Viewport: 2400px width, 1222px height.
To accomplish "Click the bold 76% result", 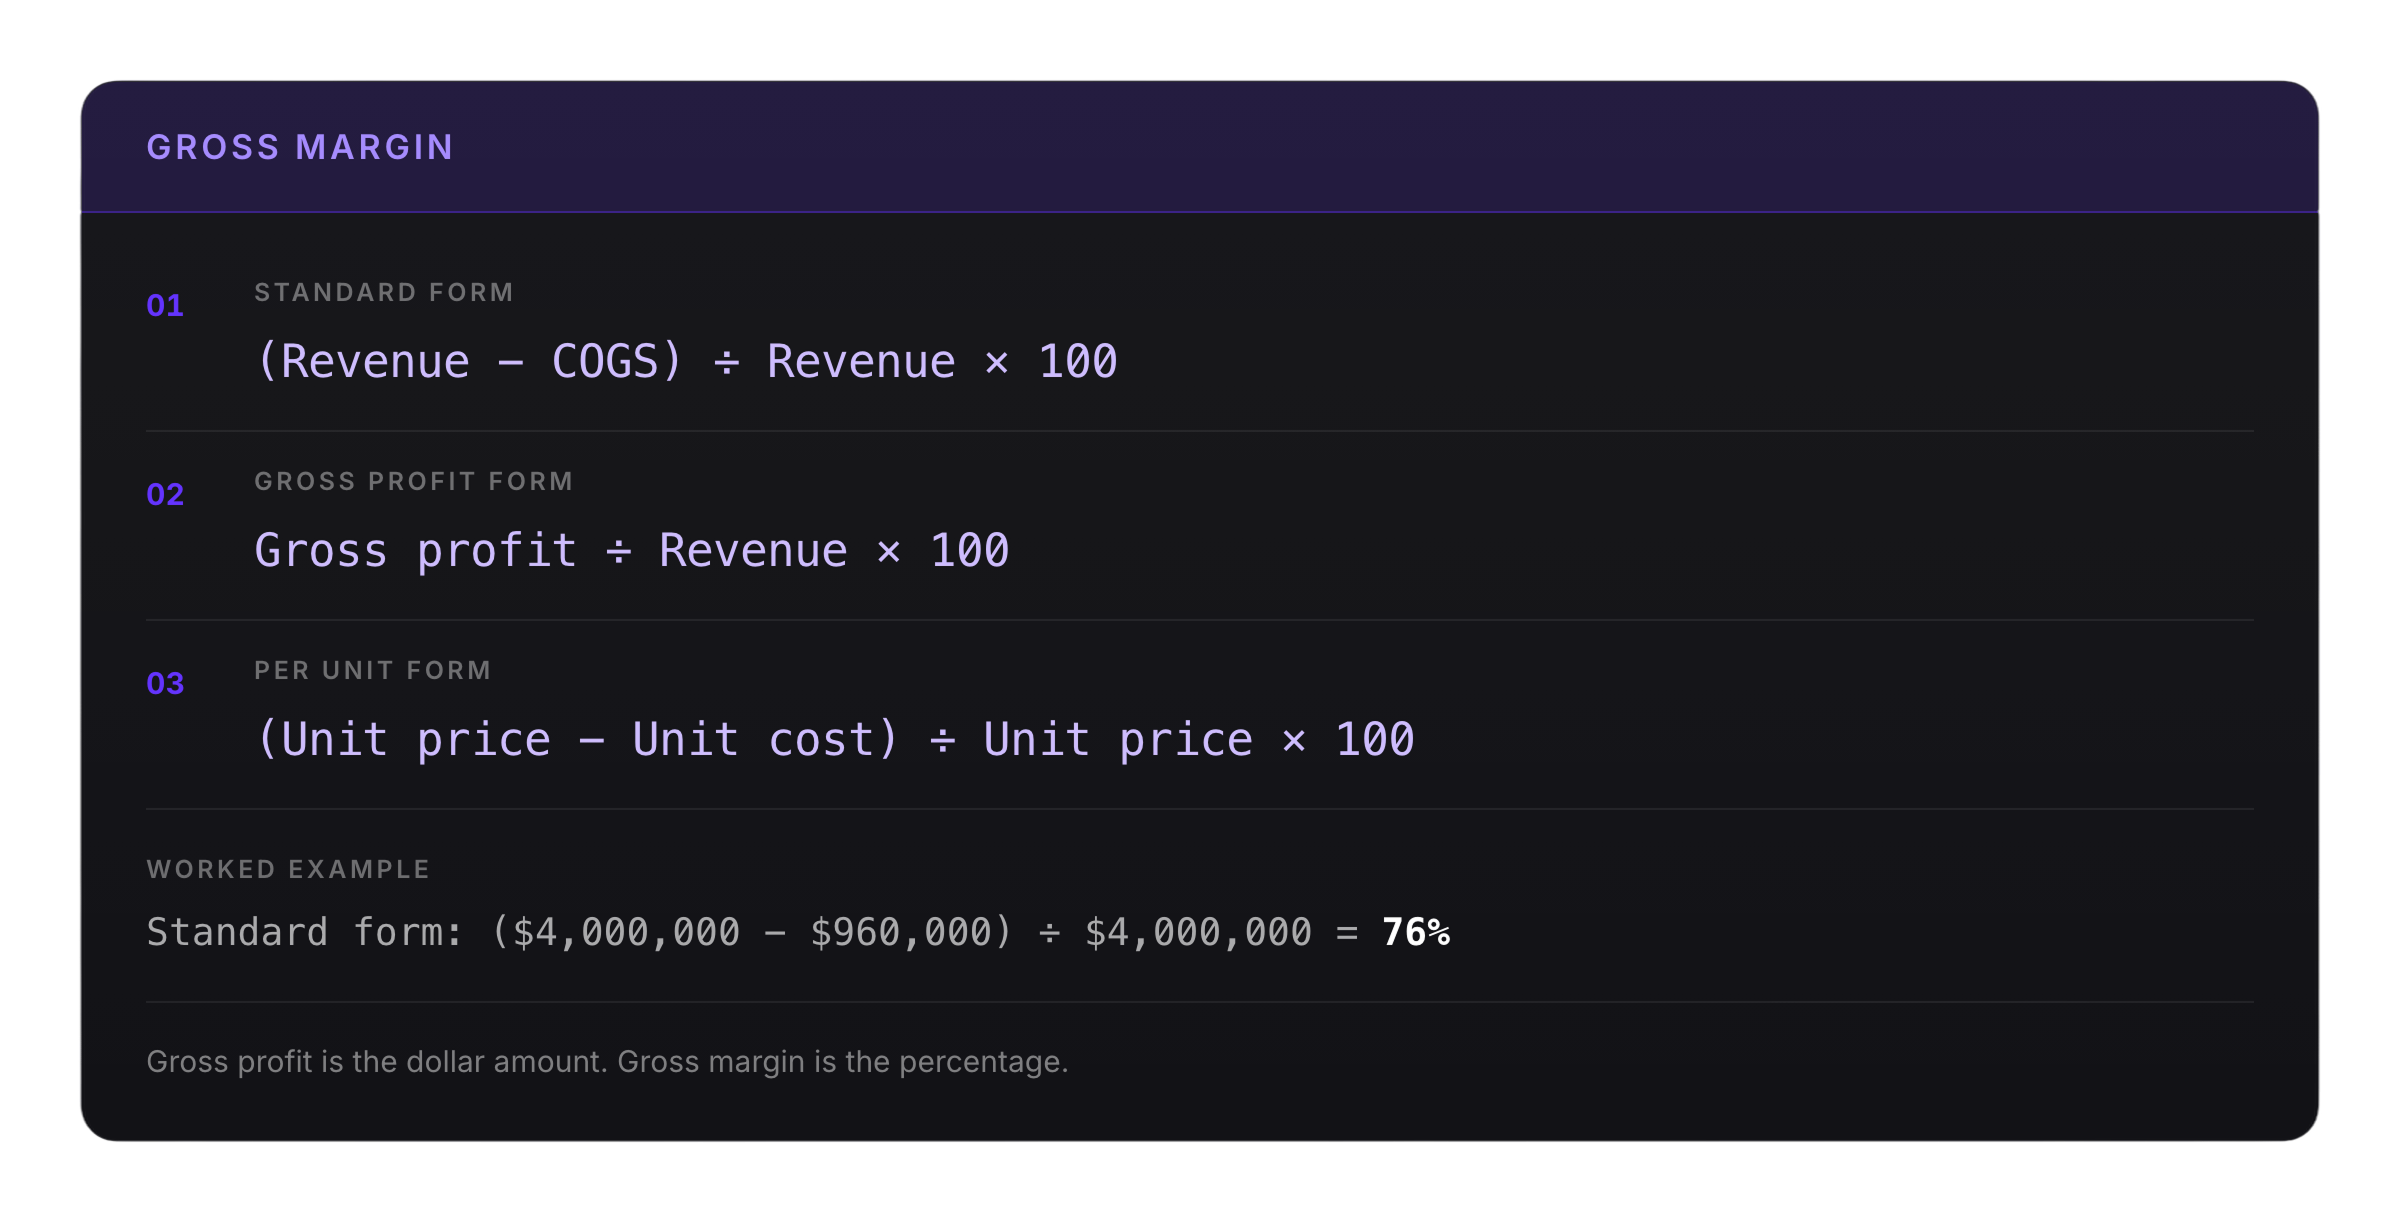I will pyautogui.click(x=1415, y=932).
